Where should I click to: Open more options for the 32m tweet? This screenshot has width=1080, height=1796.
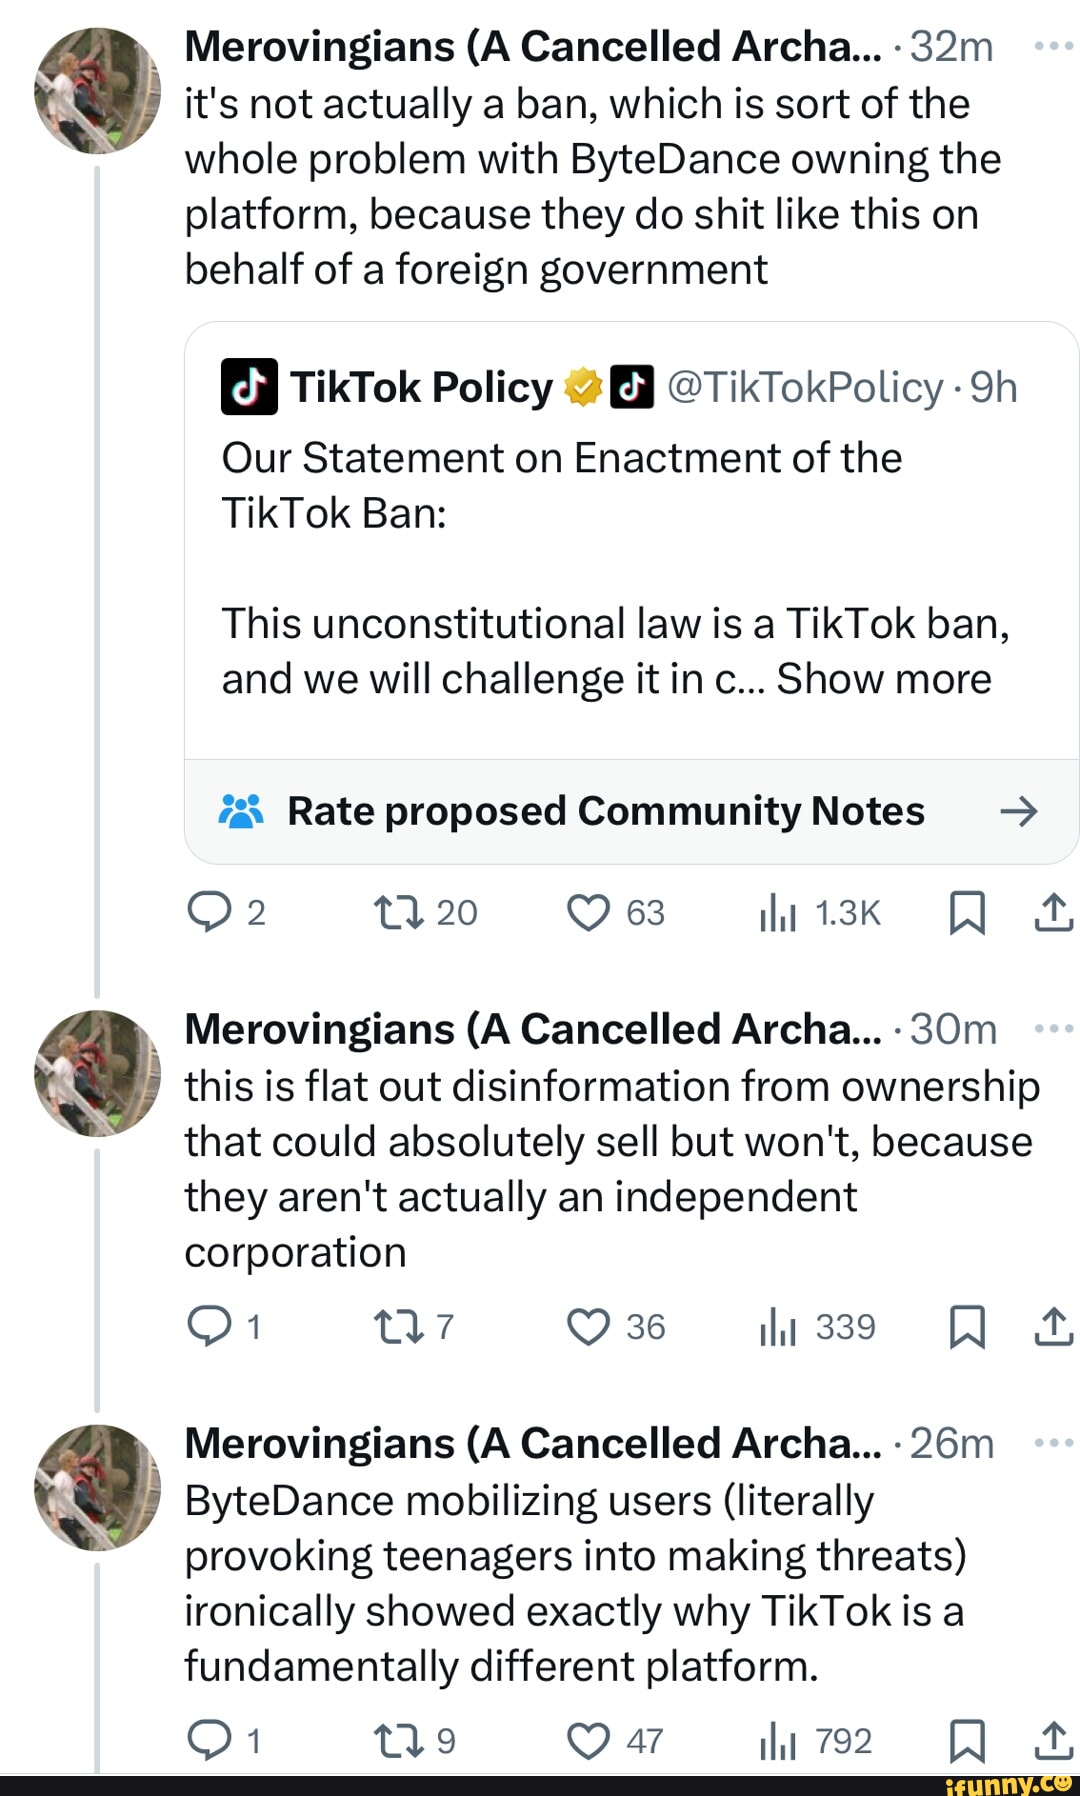[1053, 46]
